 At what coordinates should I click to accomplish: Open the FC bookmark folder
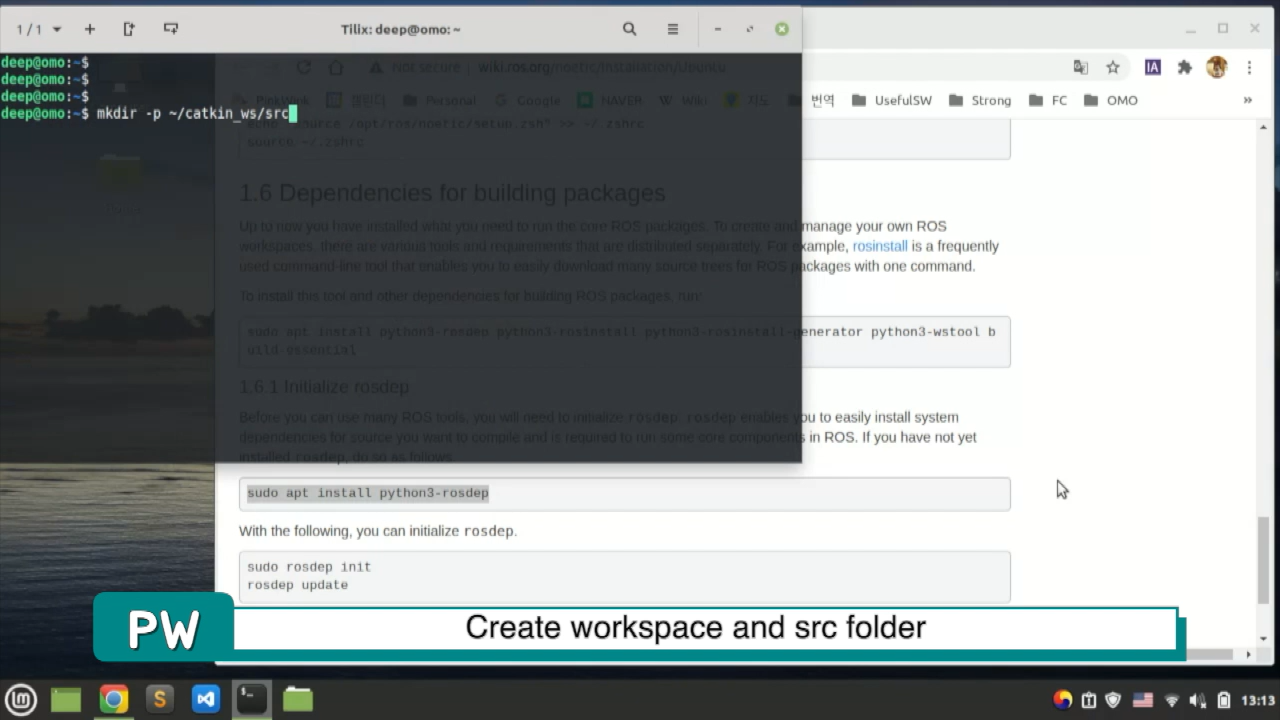pyautogui.click(x=1048, y=100)
